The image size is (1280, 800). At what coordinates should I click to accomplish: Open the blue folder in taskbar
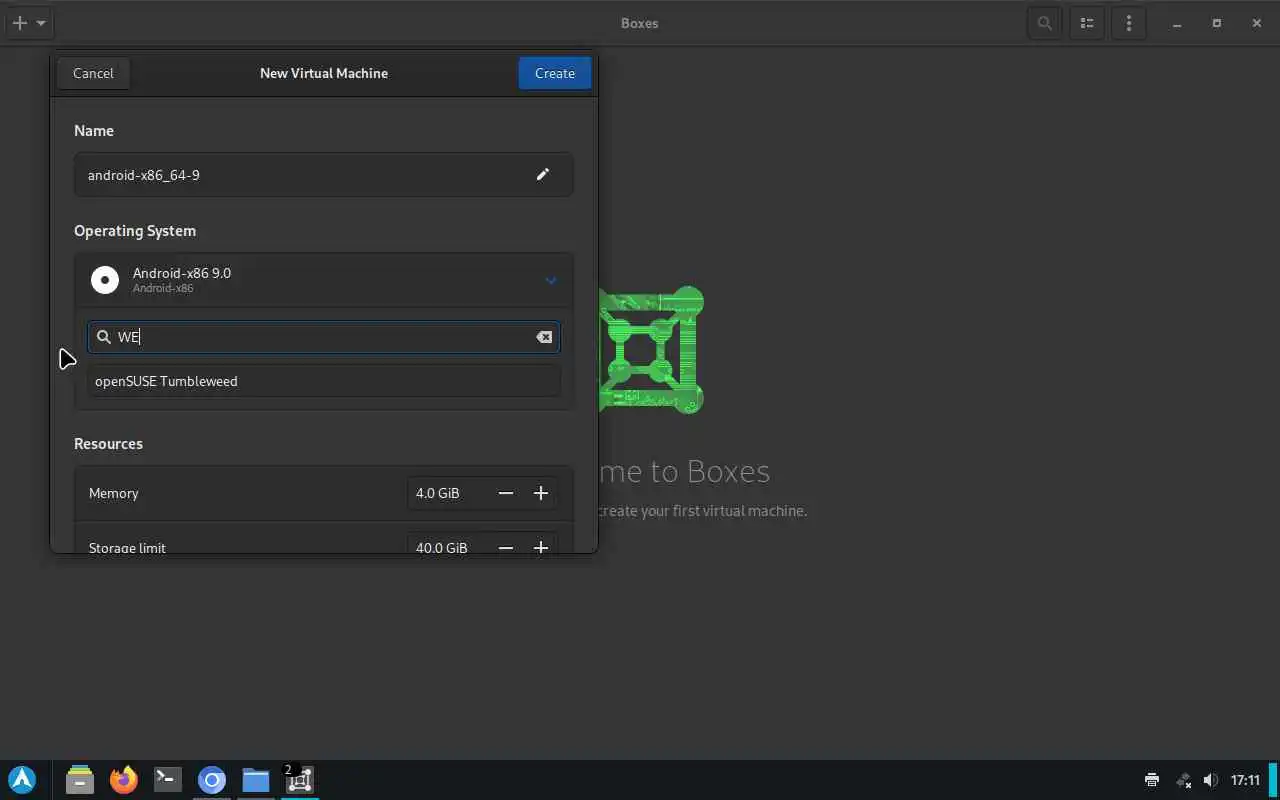(256, 779)
